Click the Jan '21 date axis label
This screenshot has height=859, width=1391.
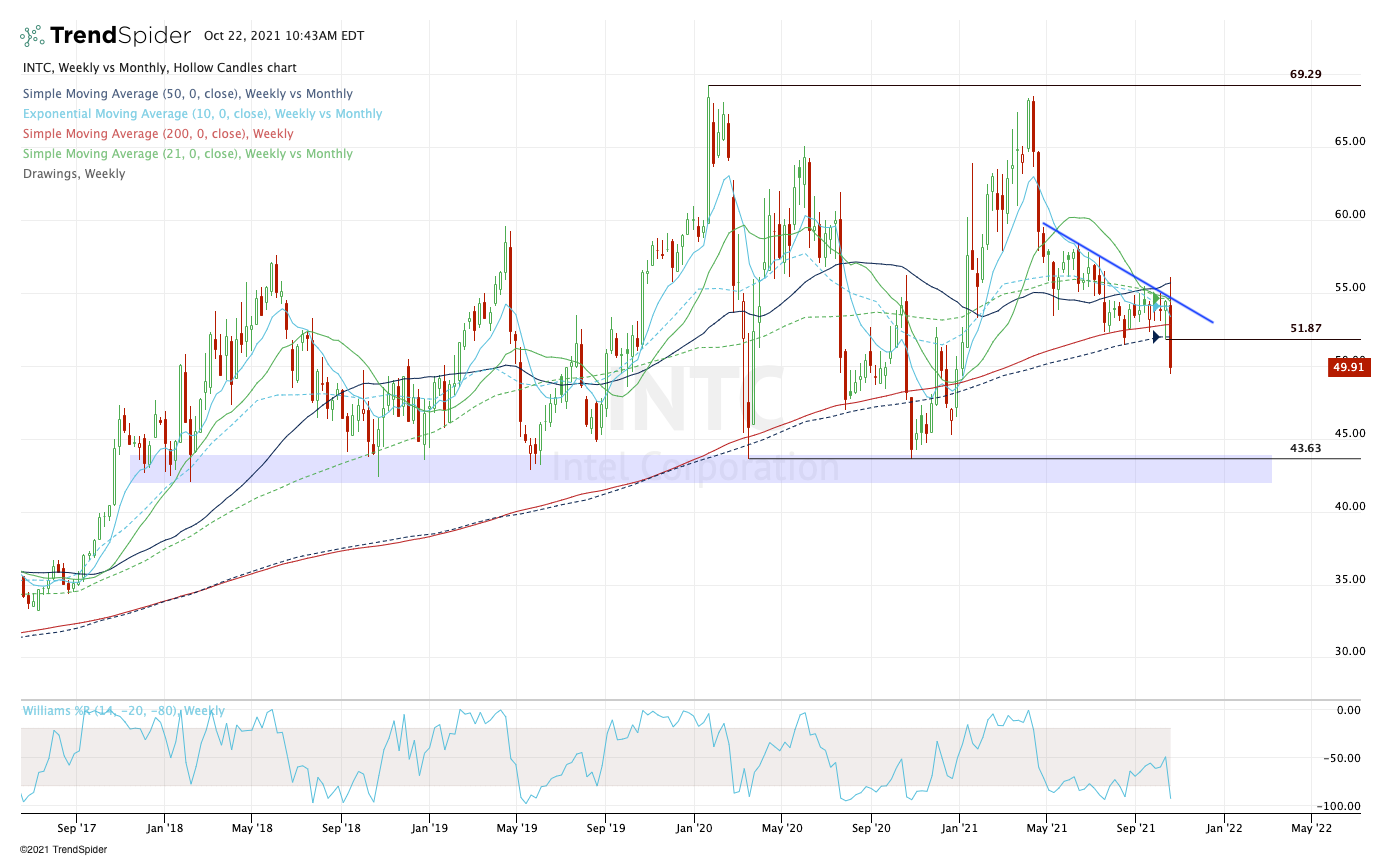click(960, 828)
